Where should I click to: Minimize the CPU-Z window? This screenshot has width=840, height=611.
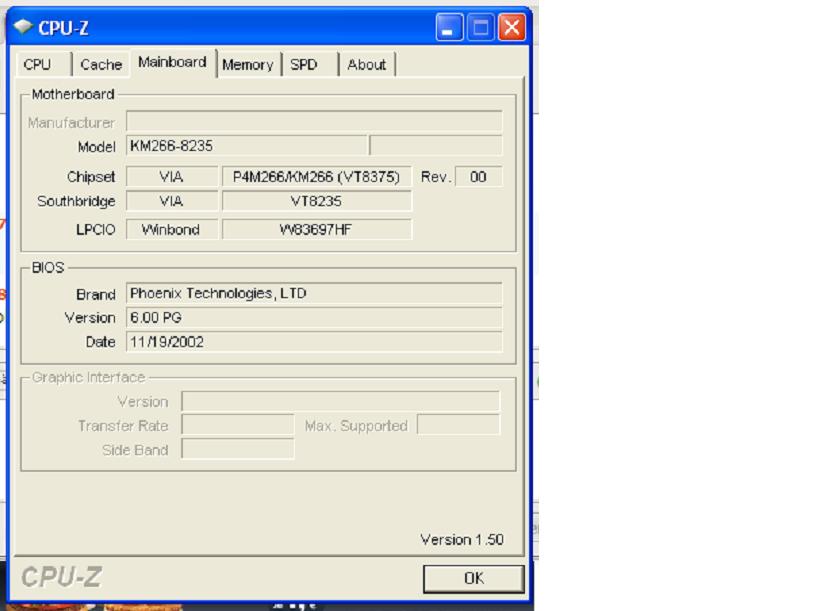click(449, 27)
